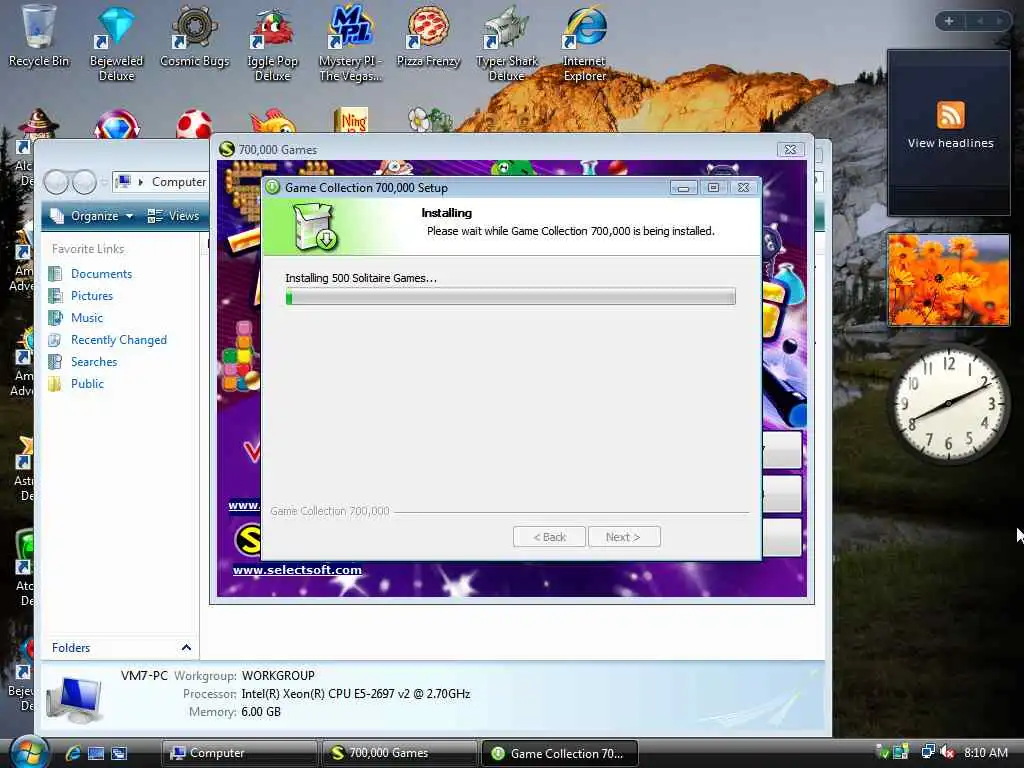1024x768 pixels.
Task: Click Show Desktop quick launch icon
Action: coord(96,753)
